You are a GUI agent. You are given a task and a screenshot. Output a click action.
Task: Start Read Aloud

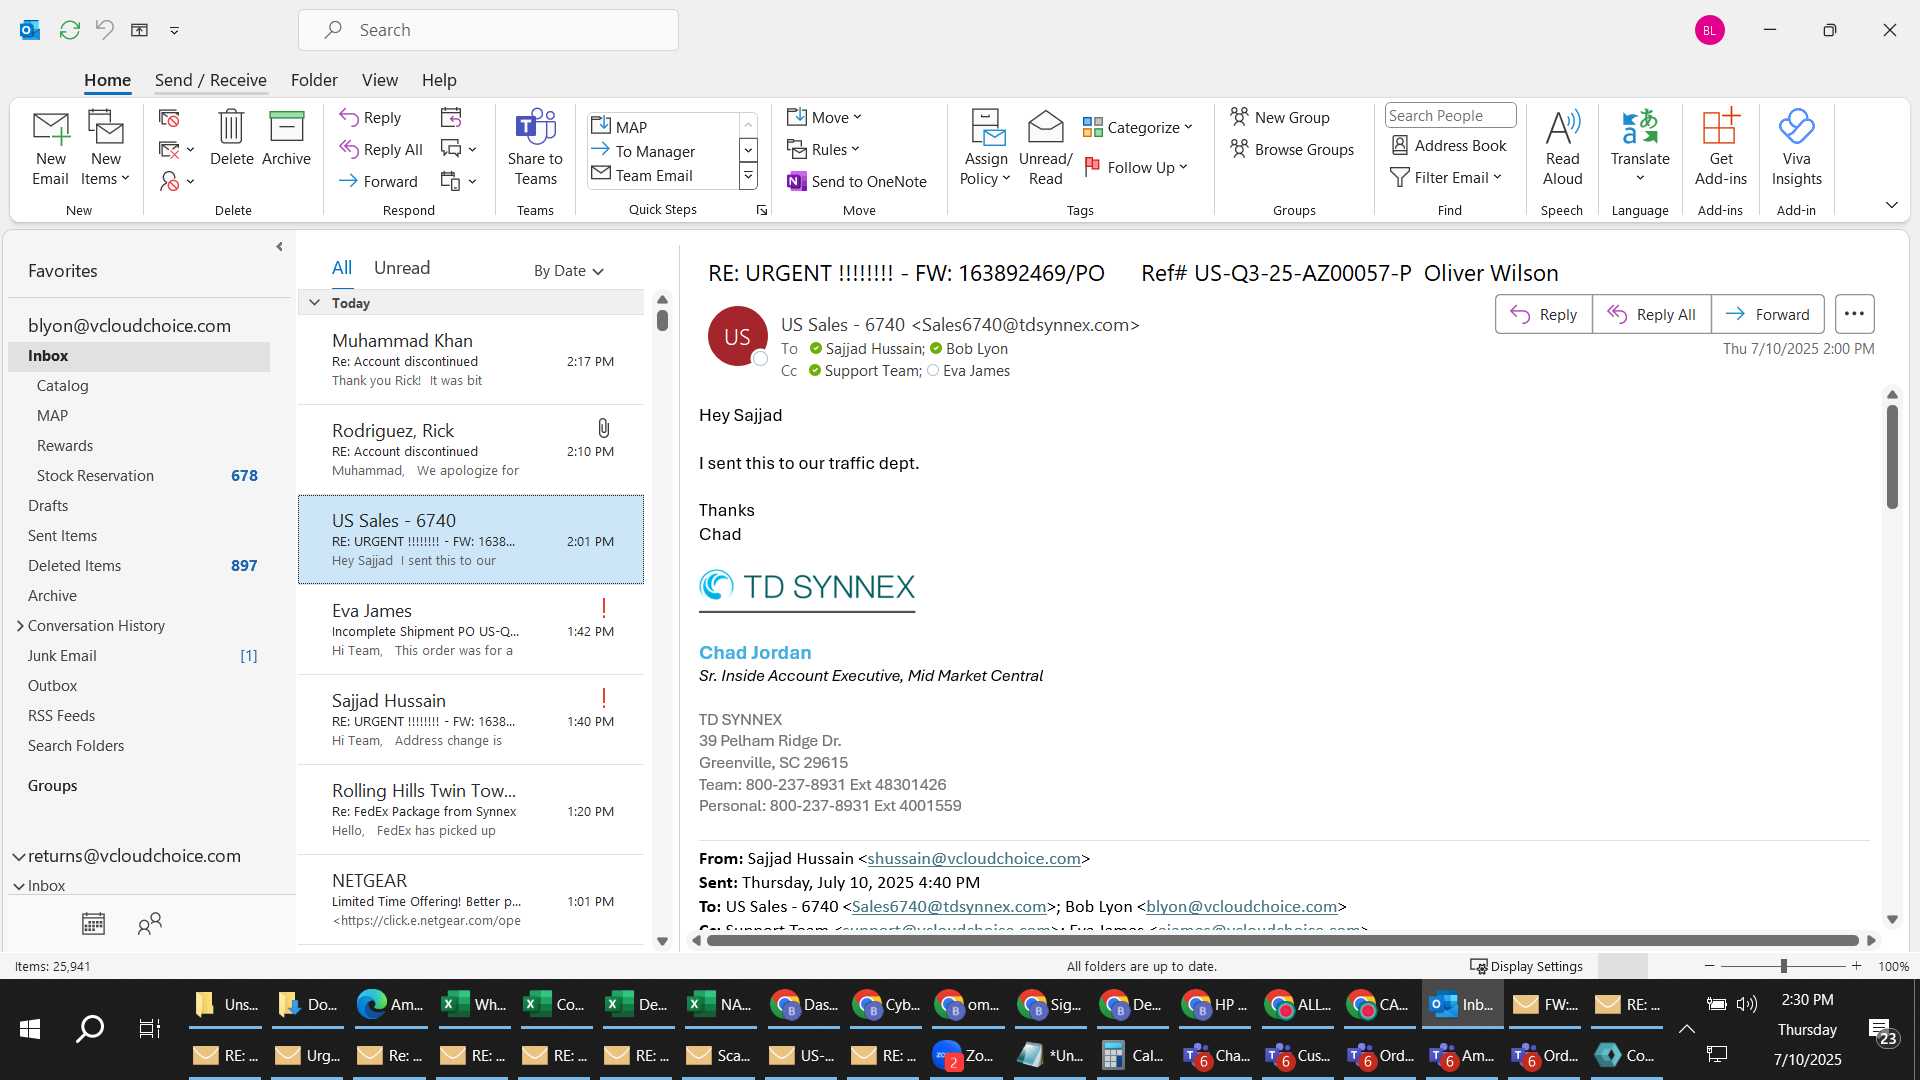click(1562, 148)
